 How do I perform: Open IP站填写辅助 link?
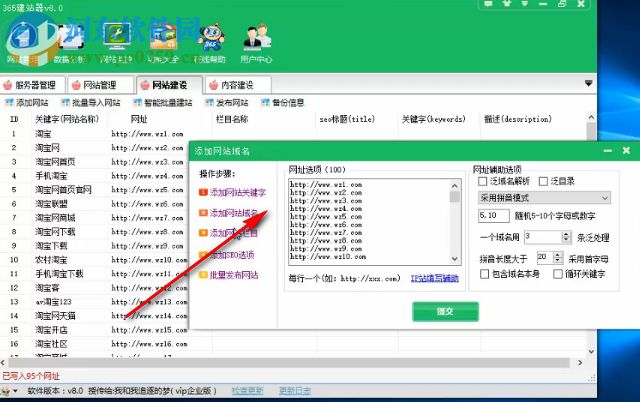[435, 278]
